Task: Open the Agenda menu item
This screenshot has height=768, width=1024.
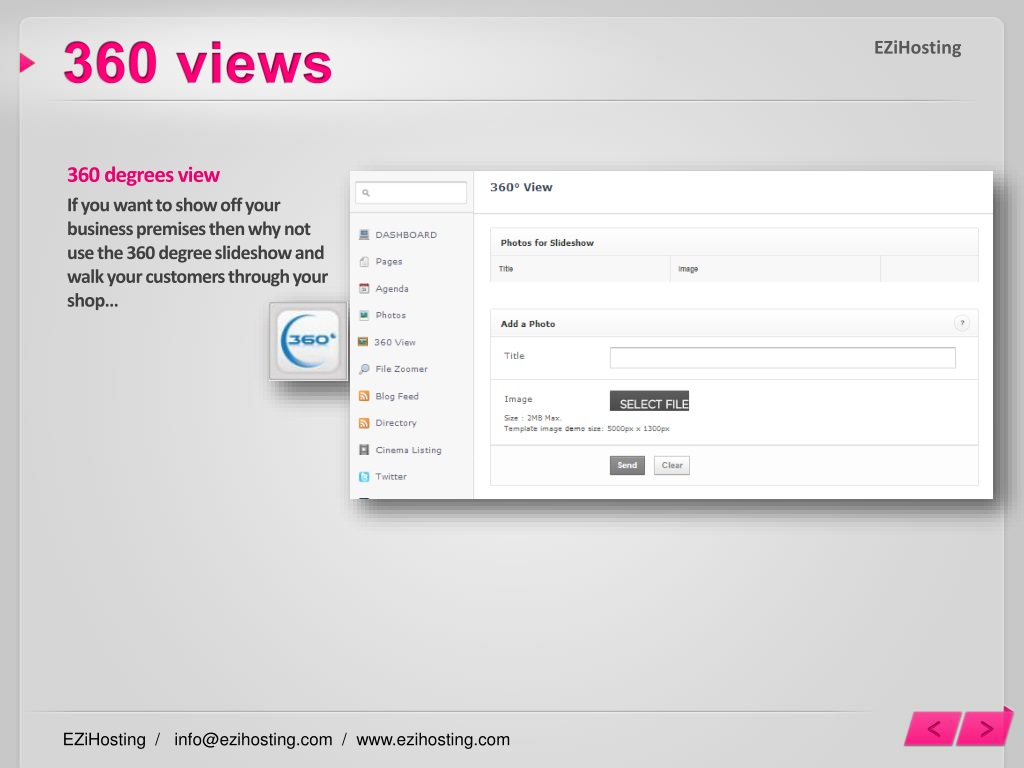Action: click(x=392, y=289)
